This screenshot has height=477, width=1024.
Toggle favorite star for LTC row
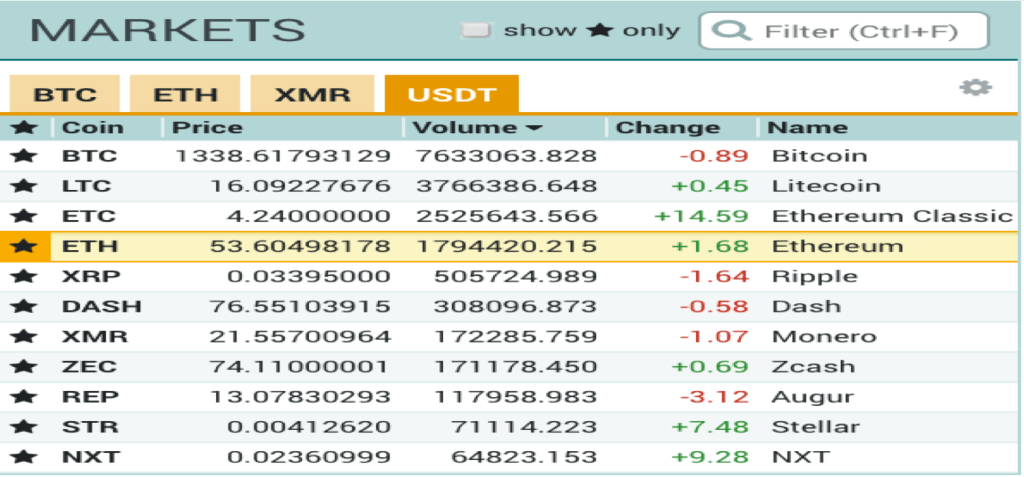tap(24, 186)
